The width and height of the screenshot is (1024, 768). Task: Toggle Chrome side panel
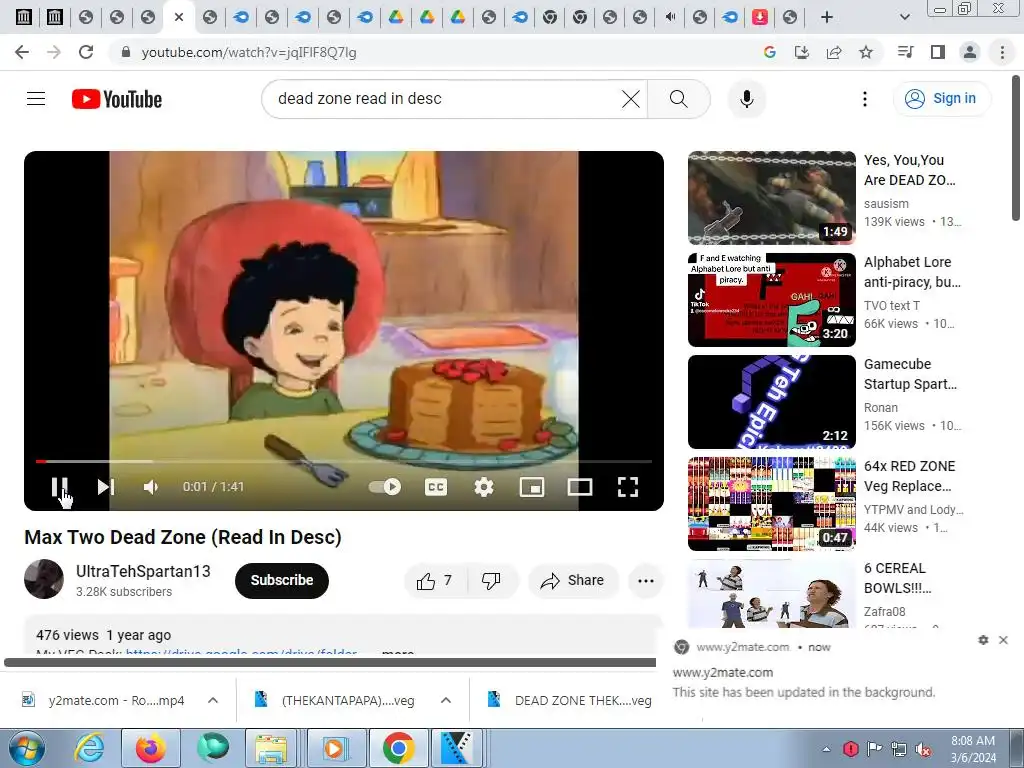click(x=938, y=52)
